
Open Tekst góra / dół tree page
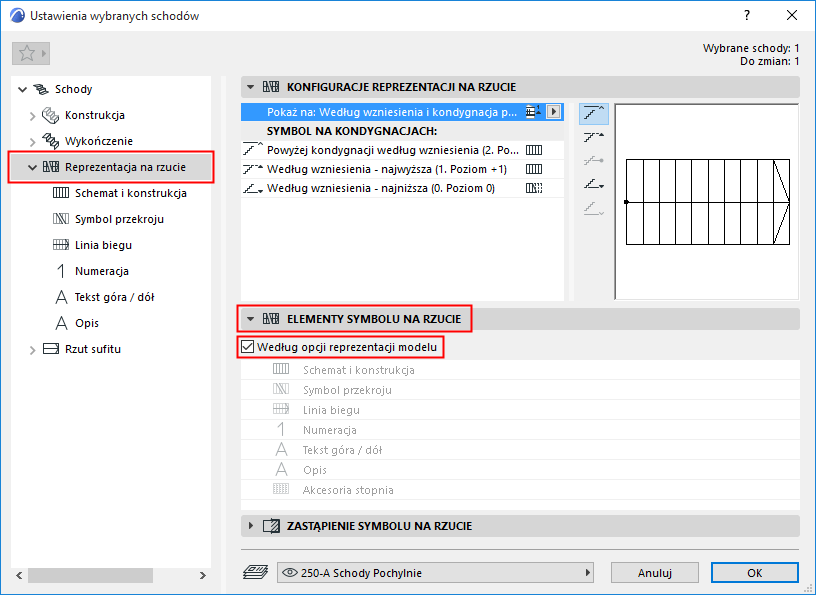[114, 297]
